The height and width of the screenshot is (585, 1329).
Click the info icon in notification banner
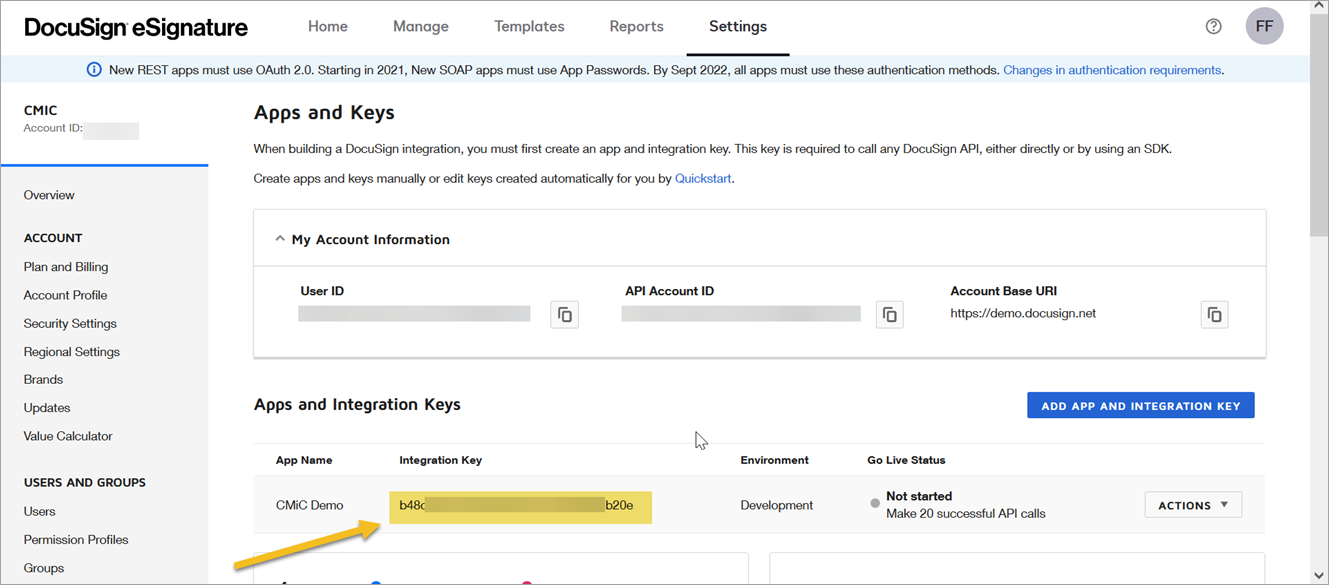click(94, 70)
